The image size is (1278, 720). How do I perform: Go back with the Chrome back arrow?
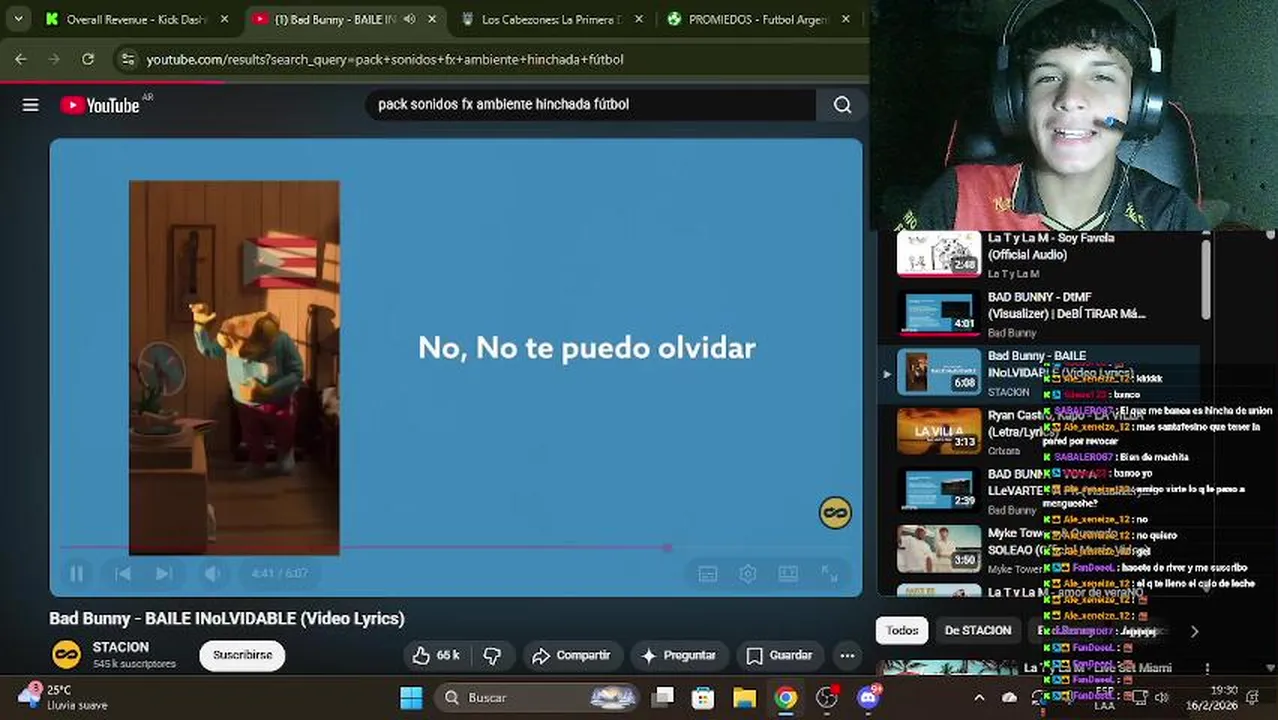(x=20, y=59)
